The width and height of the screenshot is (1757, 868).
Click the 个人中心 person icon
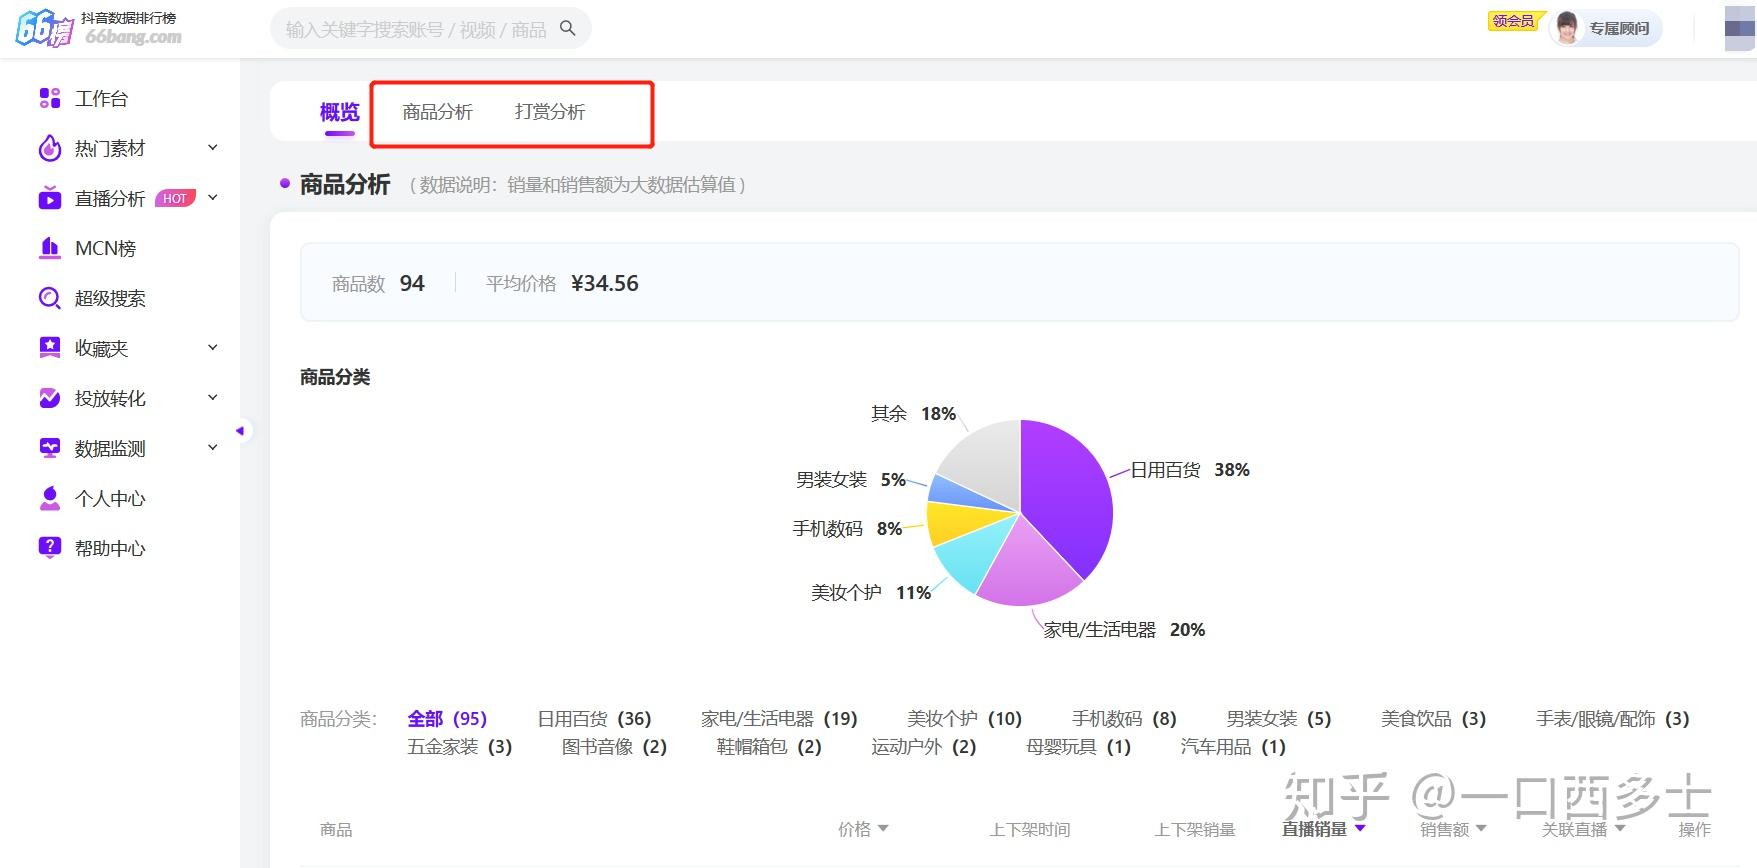[x=50, y=498]
